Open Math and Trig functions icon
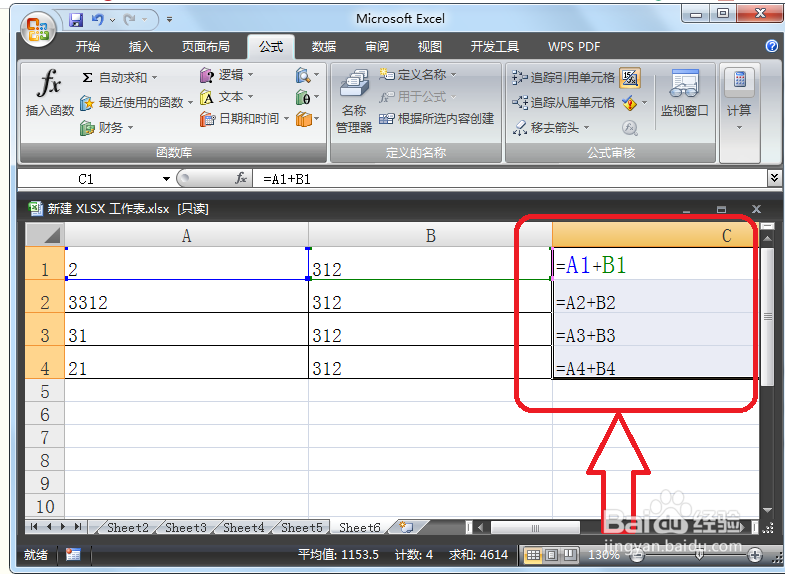This screenshot has height=574, width=785. tap(302, 97)
